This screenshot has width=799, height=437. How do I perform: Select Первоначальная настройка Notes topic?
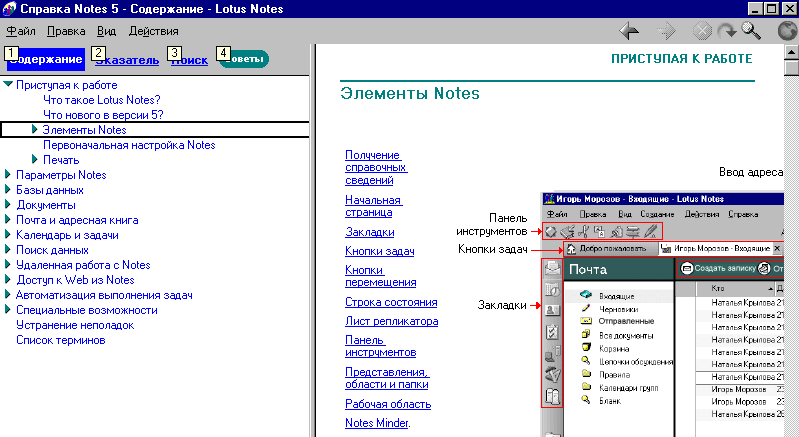pyautogui.click(x=129, y=145)
